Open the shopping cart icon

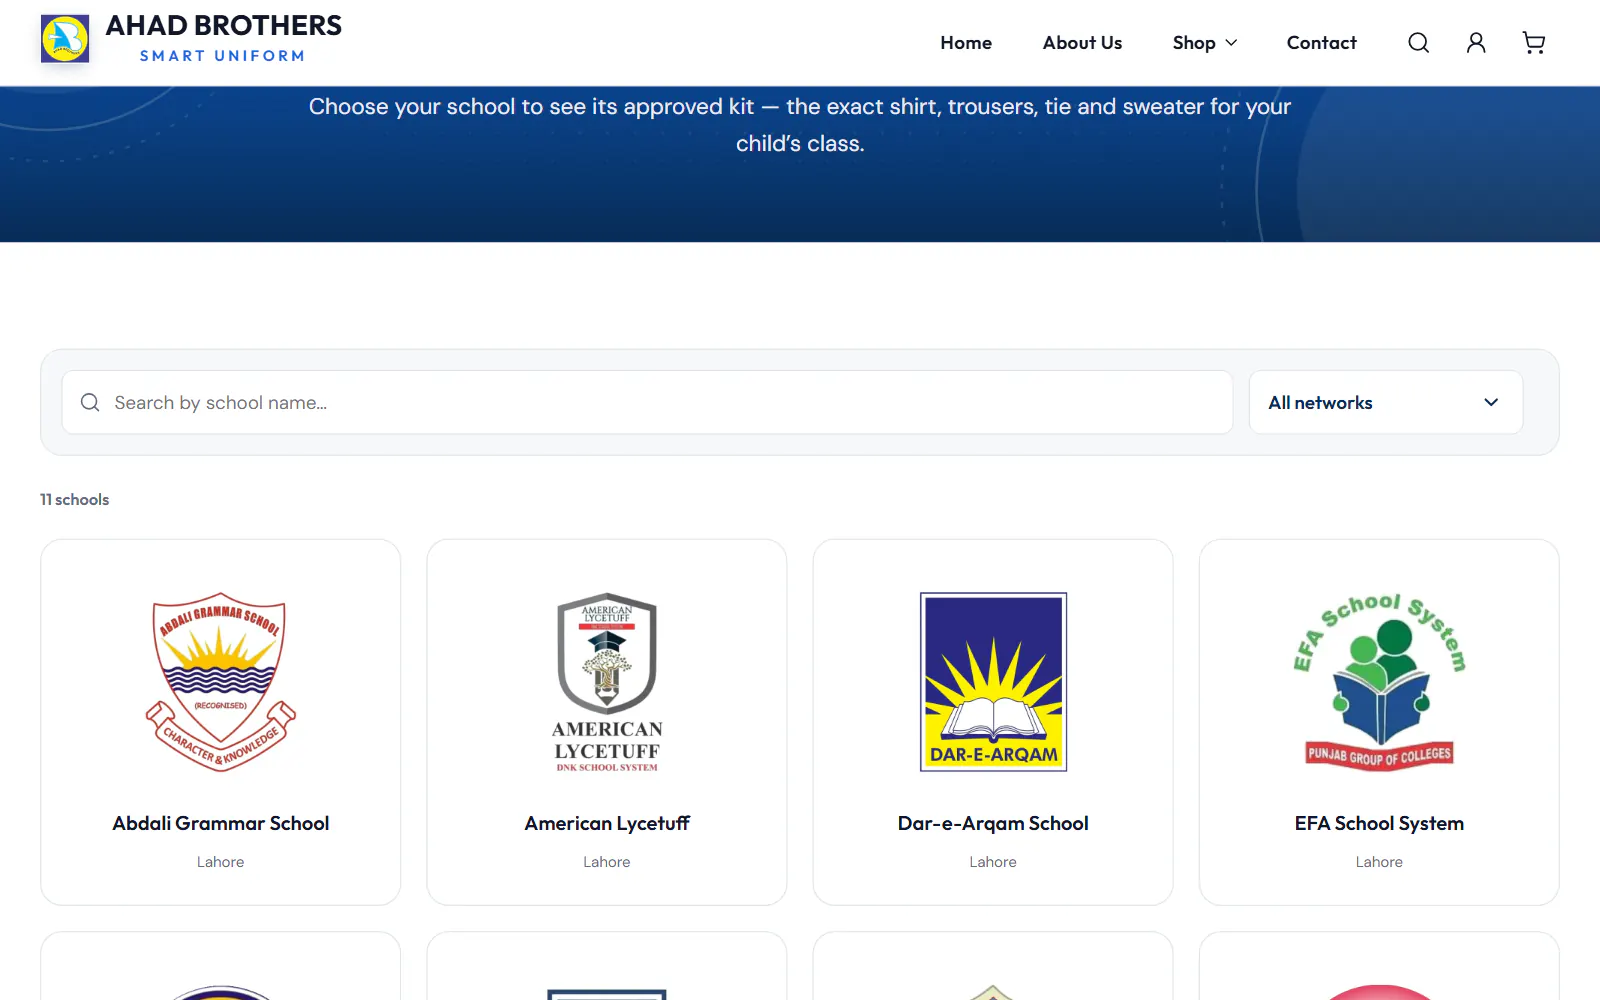click(x=1534, y=42)
